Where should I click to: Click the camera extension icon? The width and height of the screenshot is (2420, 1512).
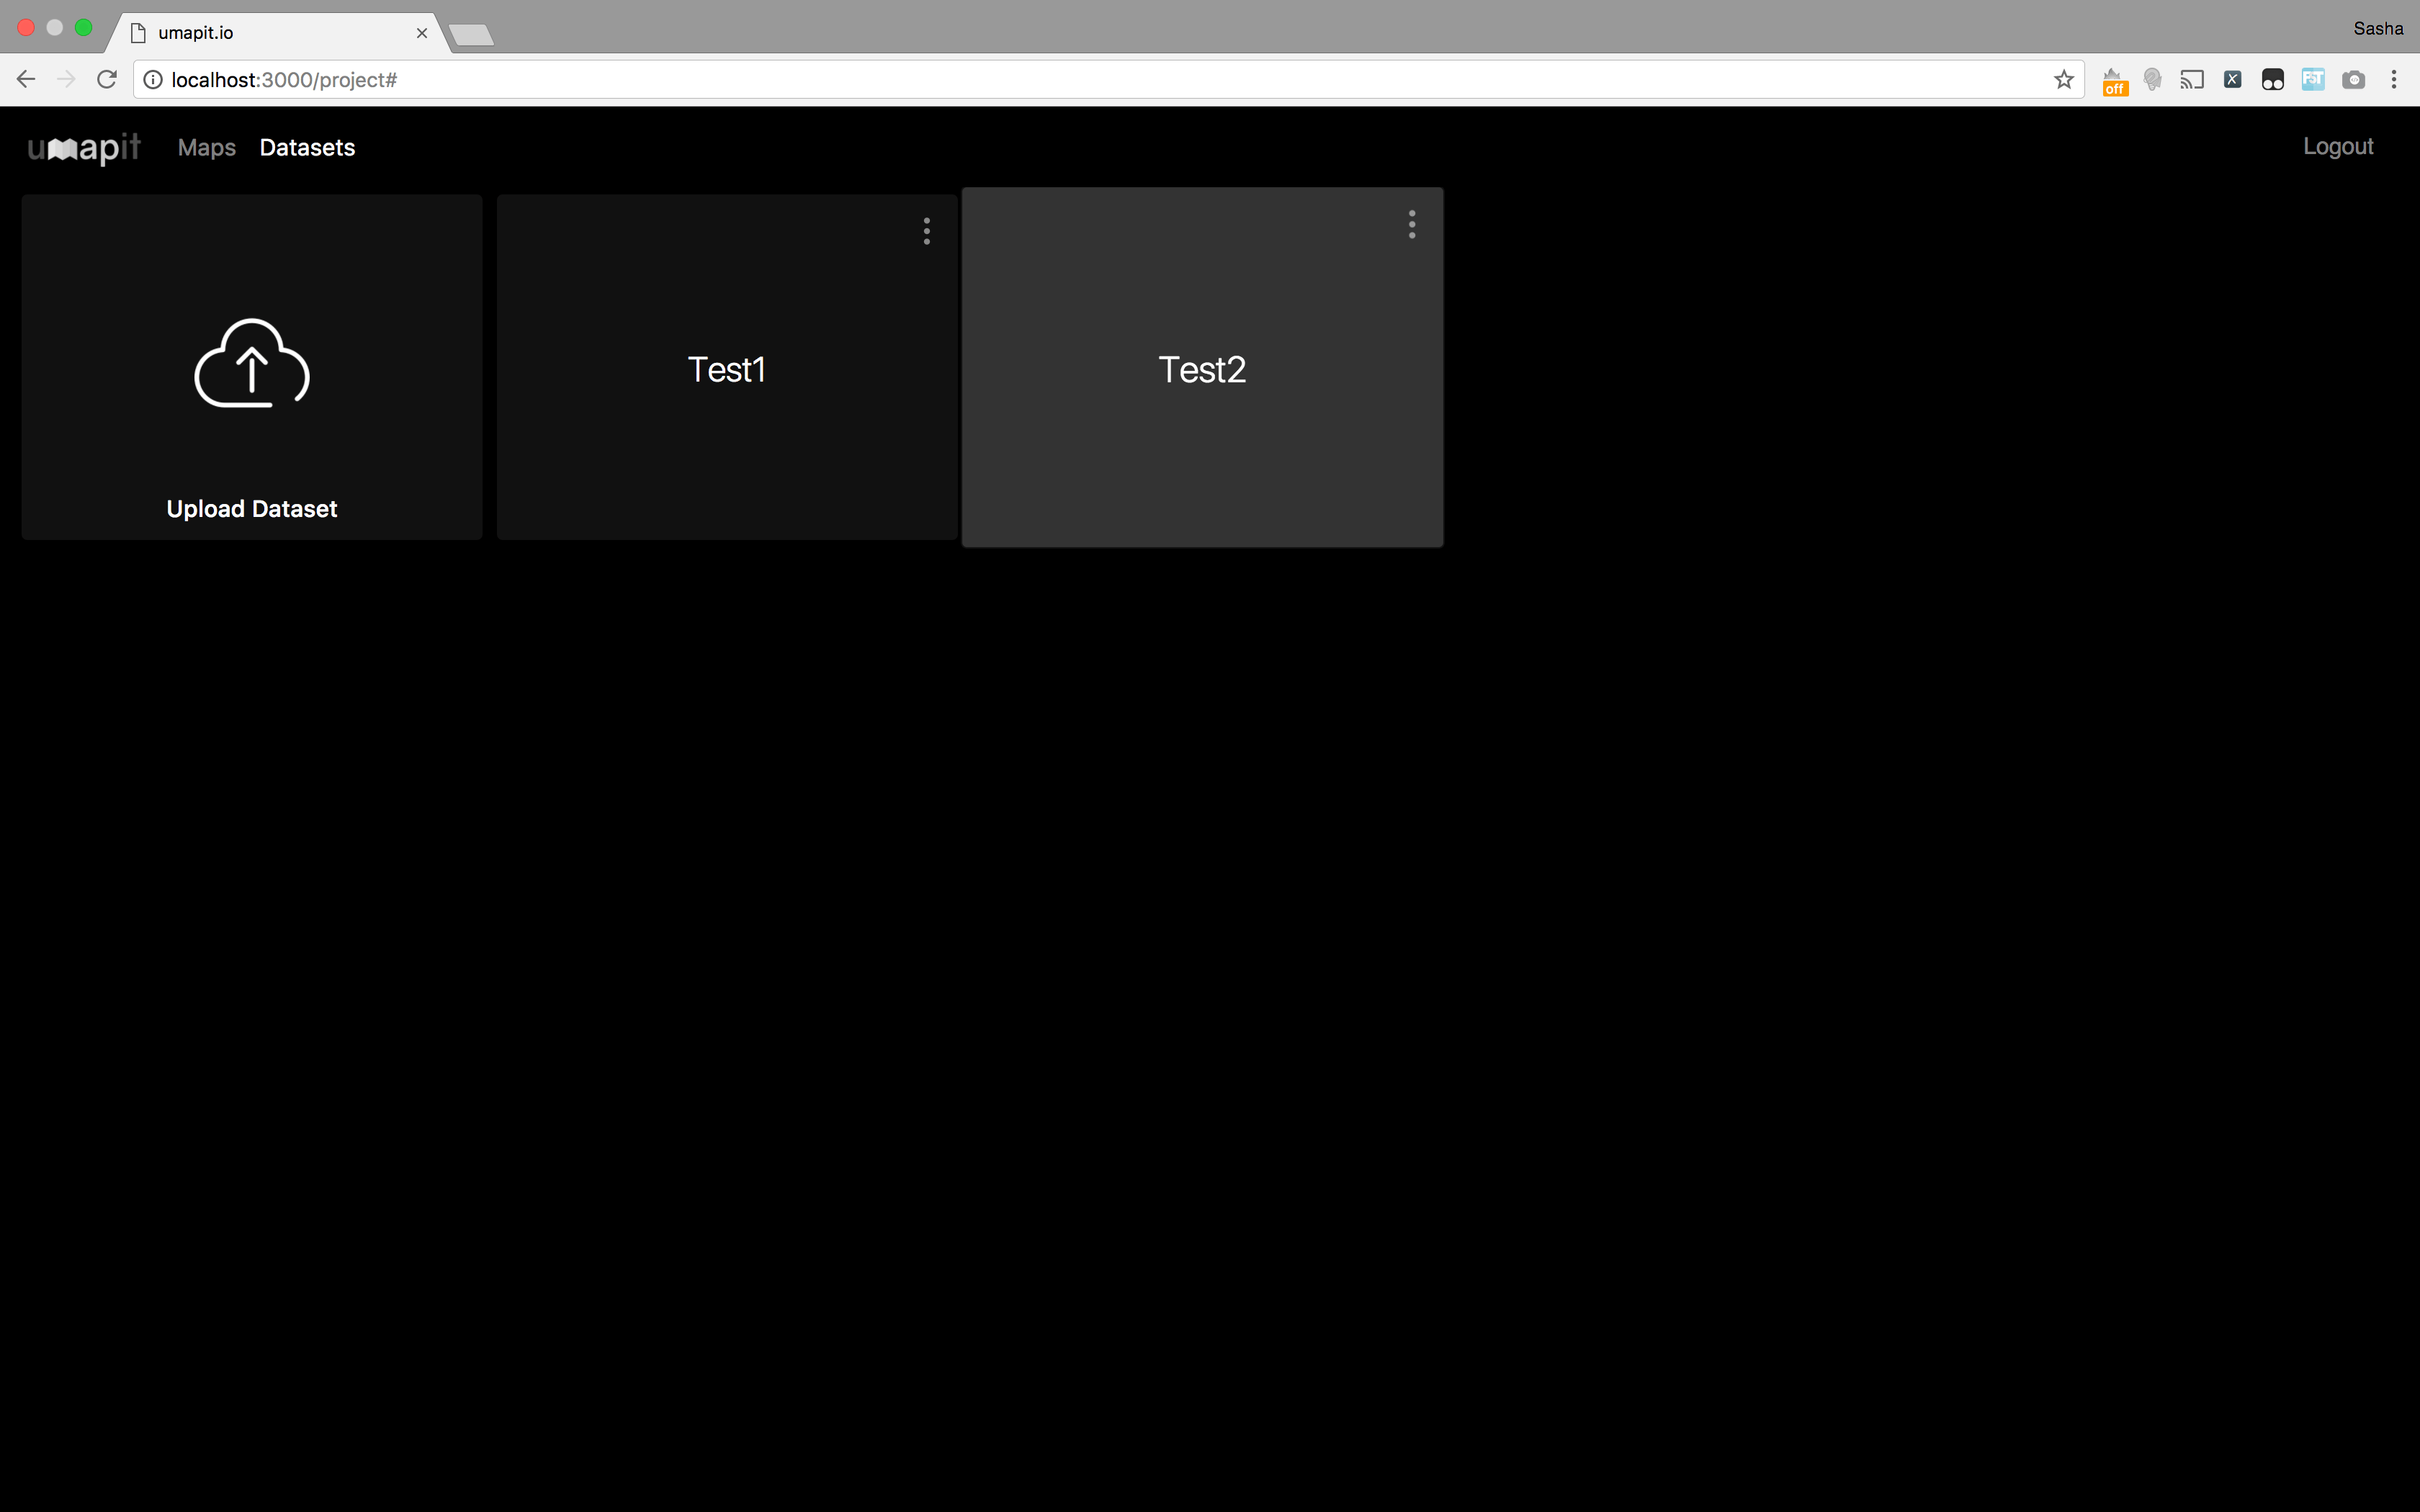tap(2354, 79)
